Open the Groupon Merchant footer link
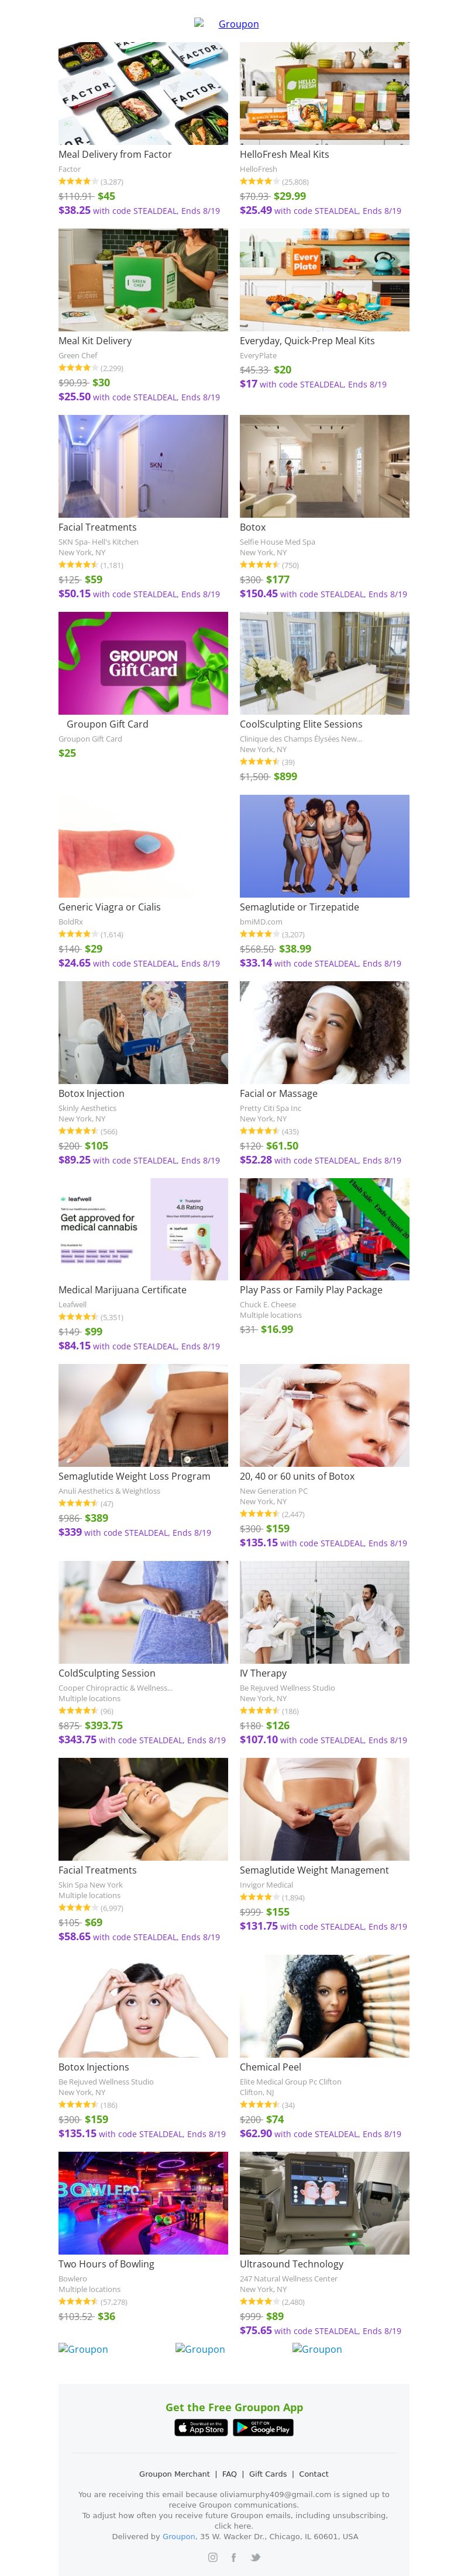The height and width of the screenshot is (2576, 468). [174, 2473]
